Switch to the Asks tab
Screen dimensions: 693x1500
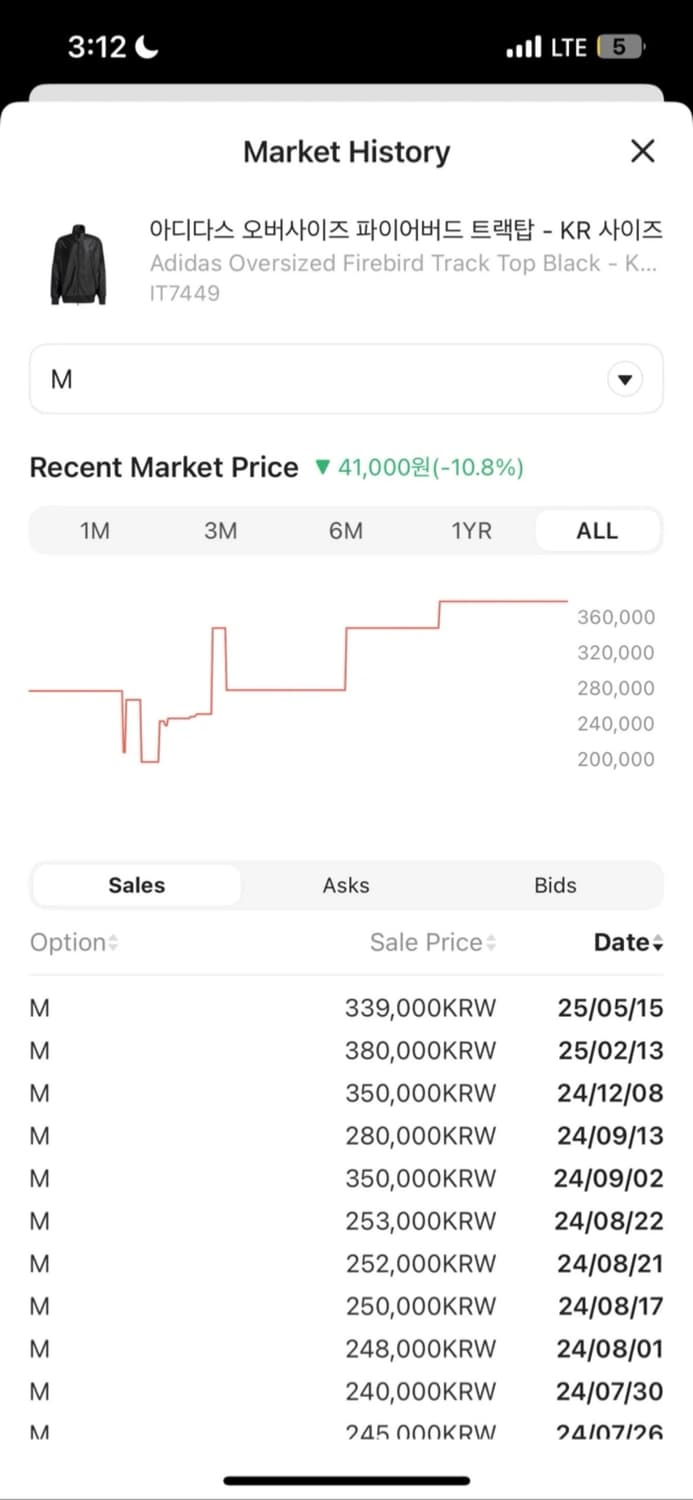(346, 885)
